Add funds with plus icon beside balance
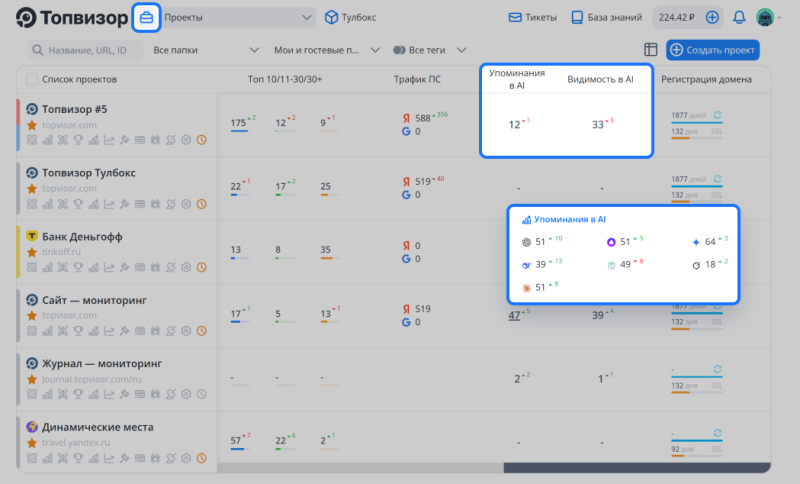800x484 pixels. click(x=712, y=17)
